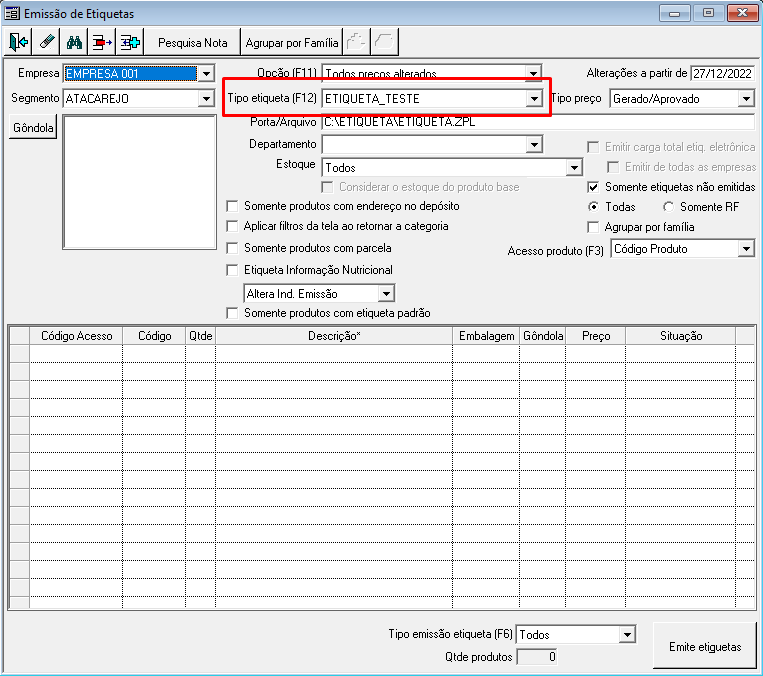The image size is (763, 676).
Task: Open the Segmento dropdown
Action: 206,99
